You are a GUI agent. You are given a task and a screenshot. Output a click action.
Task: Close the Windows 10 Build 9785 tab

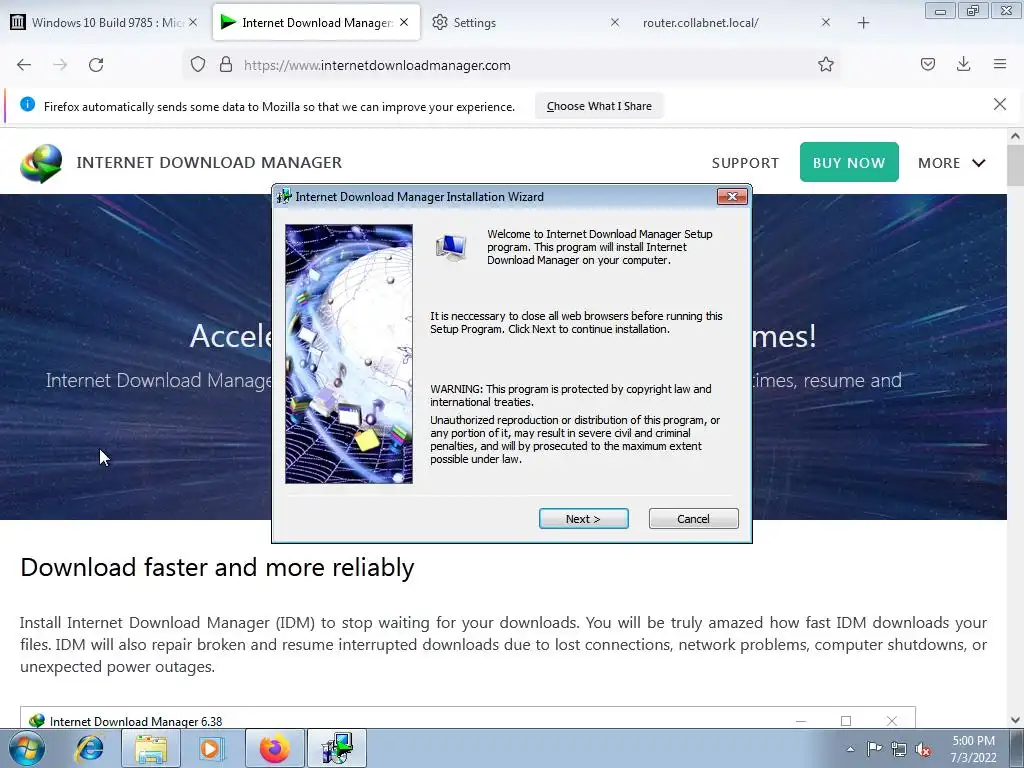[193, 22]
